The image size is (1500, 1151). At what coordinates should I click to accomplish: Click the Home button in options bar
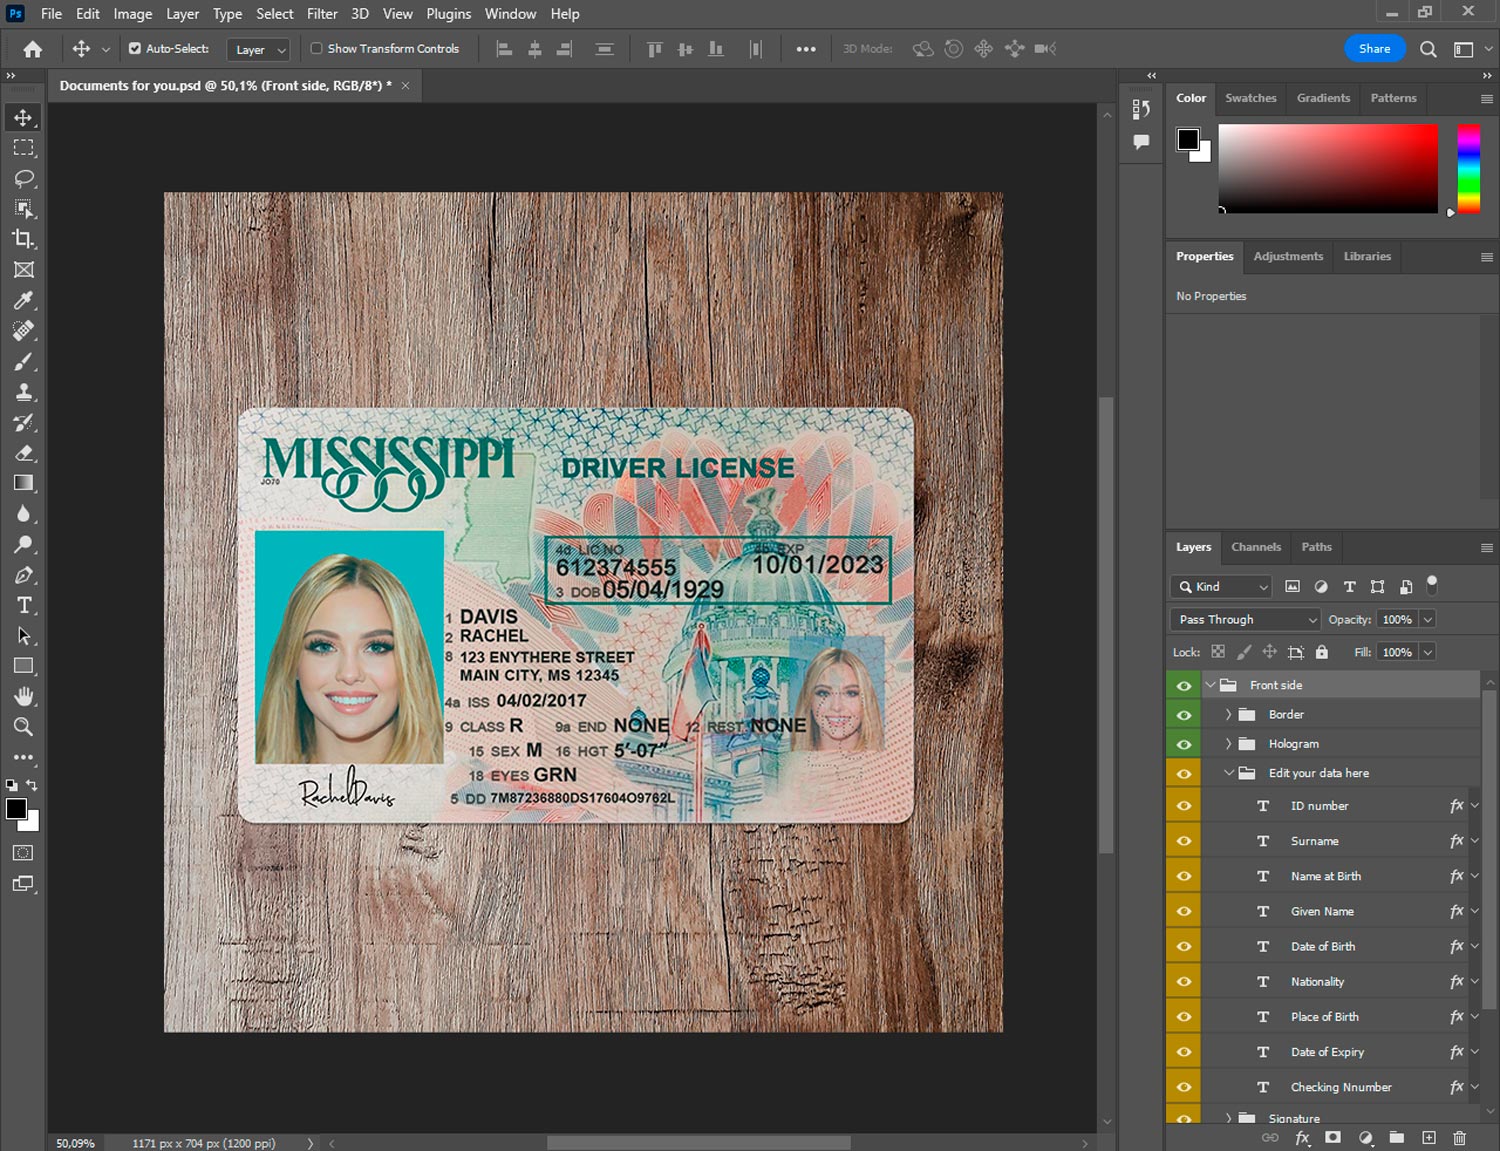(33, 49)
